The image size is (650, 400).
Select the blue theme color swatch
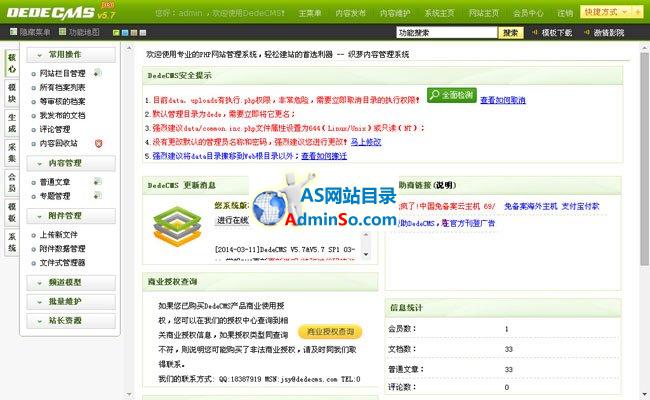[x=125, y=32]
